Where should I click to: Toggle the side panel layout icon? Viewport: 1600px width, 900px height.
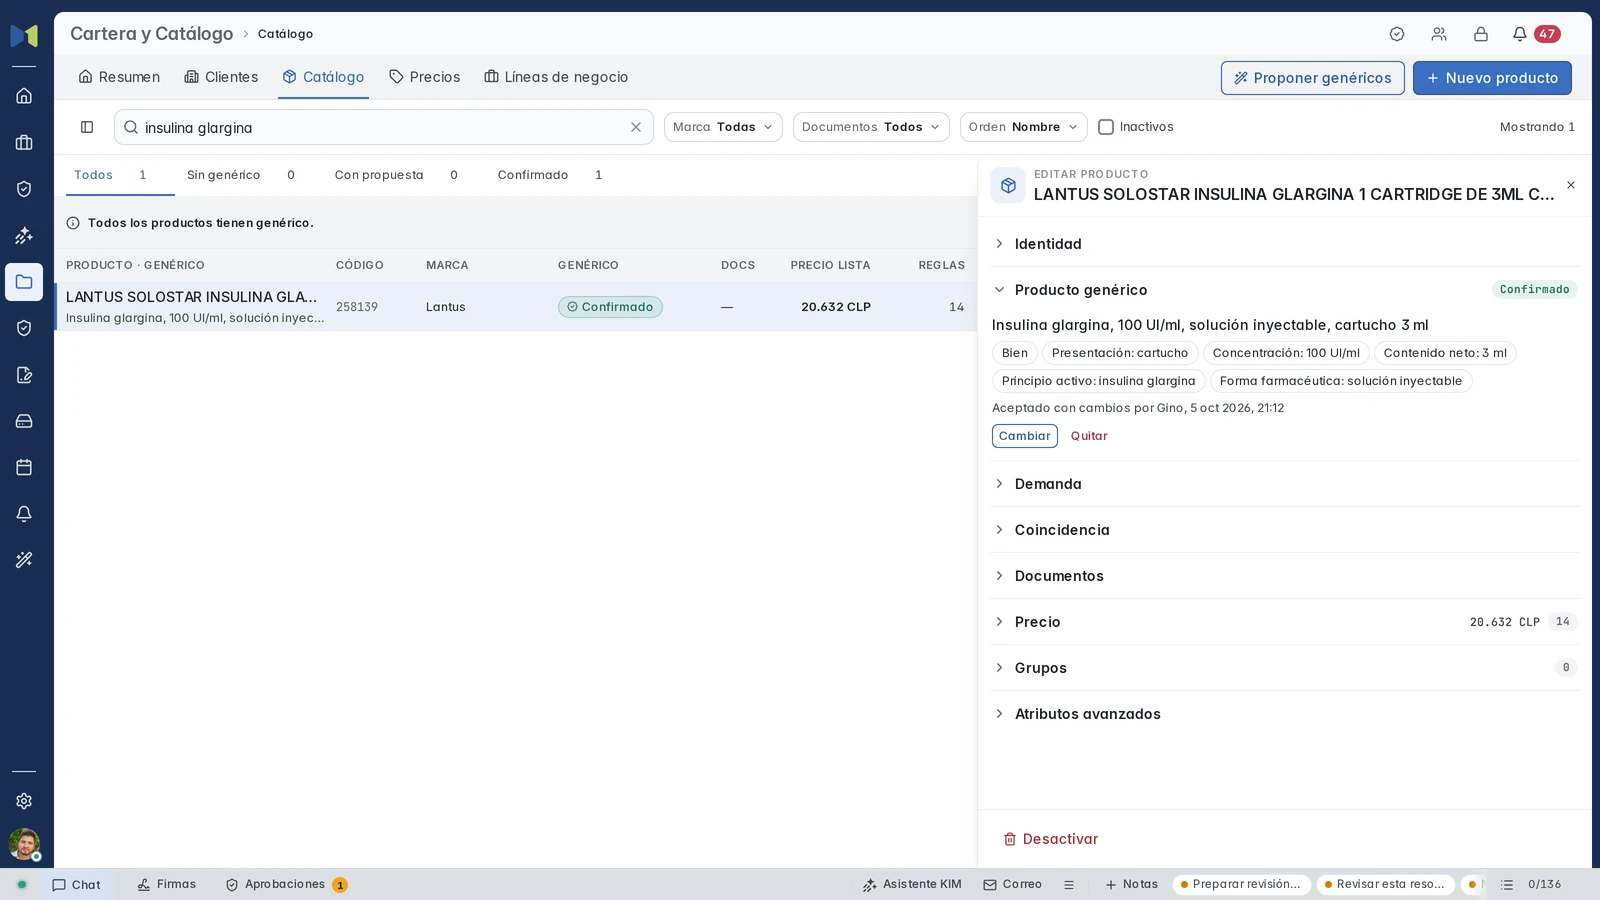pos(87,127)
